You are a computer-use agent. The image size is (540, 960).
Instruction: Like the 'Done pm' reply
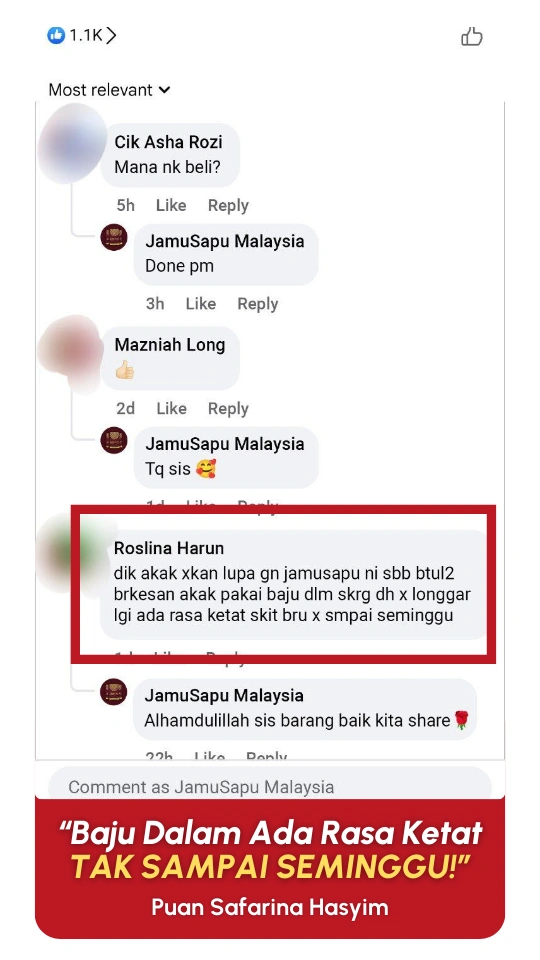(200, 304)
